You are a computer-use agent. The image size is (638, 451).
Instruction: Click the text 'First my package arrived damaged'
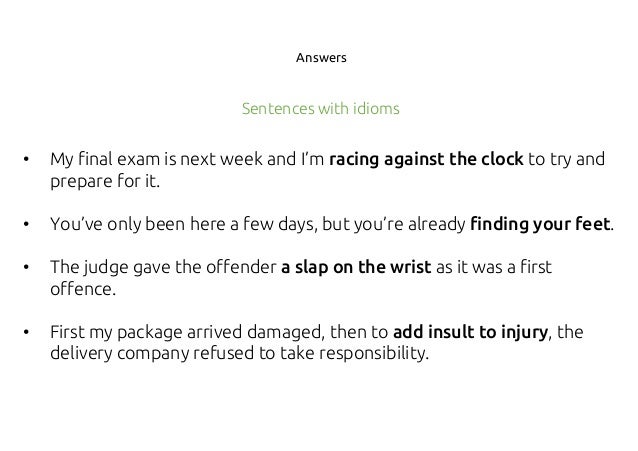(187, 332)
